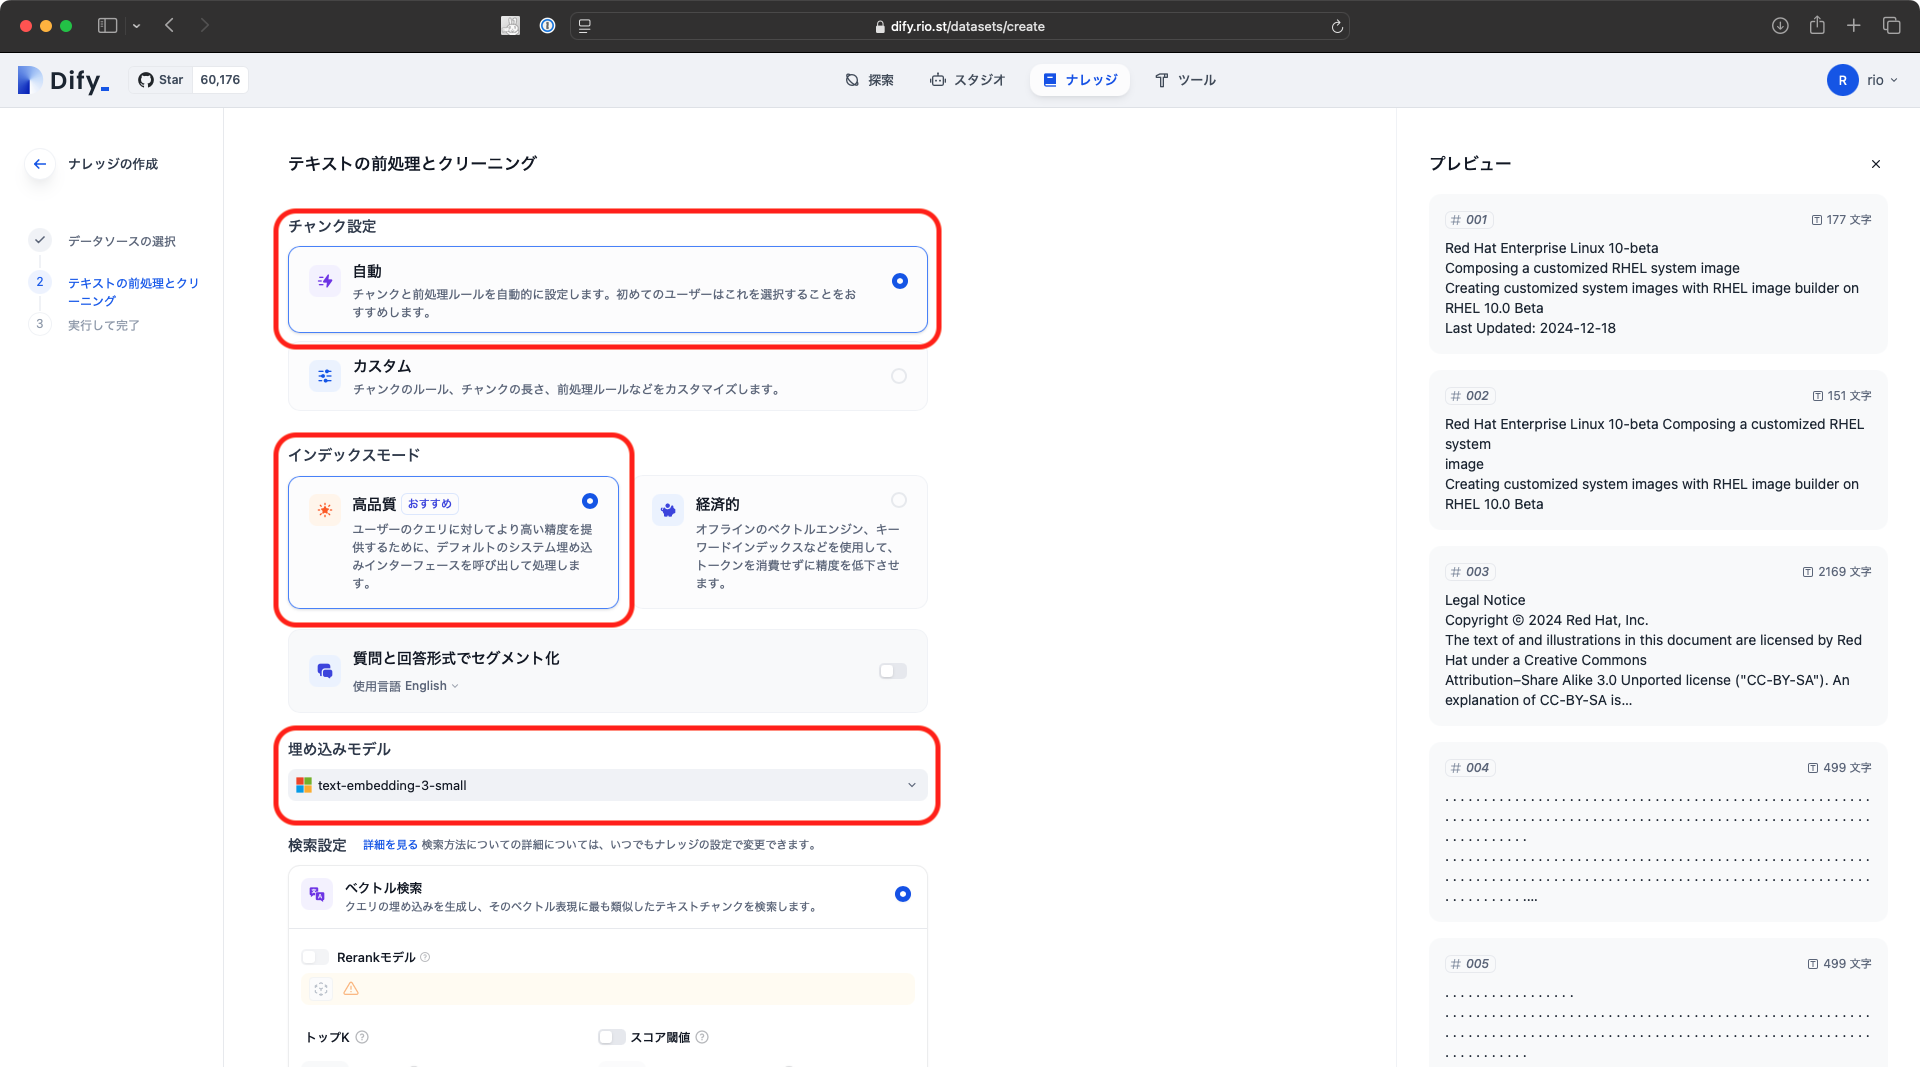Screen dimensions: 1920x1067
Task: Enable the Rerankモデル switch
Action: [x=315, y=957]
